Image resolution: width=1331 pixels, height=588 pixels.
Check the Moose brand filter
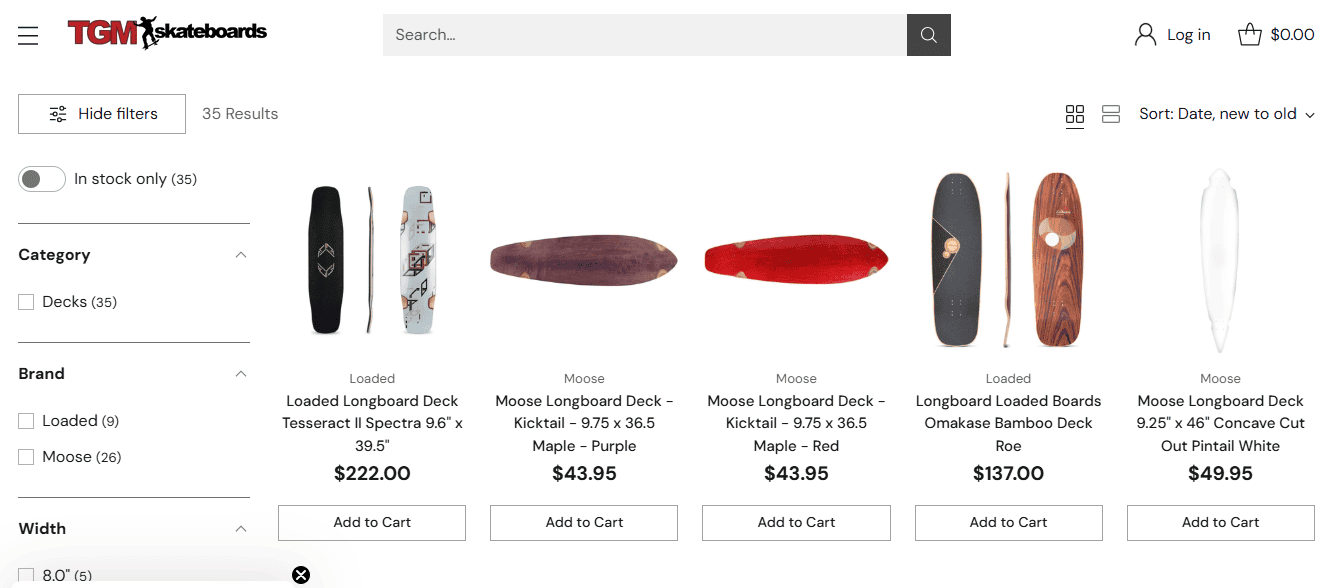pos(25,456)
